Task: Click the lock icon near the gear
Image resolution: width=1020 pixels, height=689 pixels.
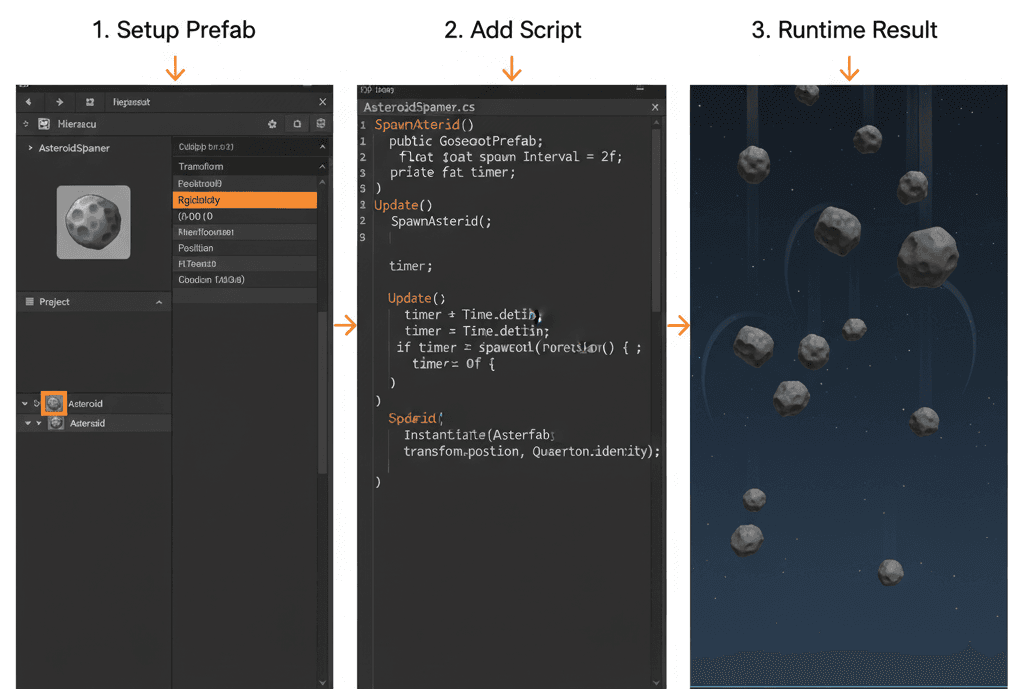Action: pyautogui.click(x=297, y=124)
